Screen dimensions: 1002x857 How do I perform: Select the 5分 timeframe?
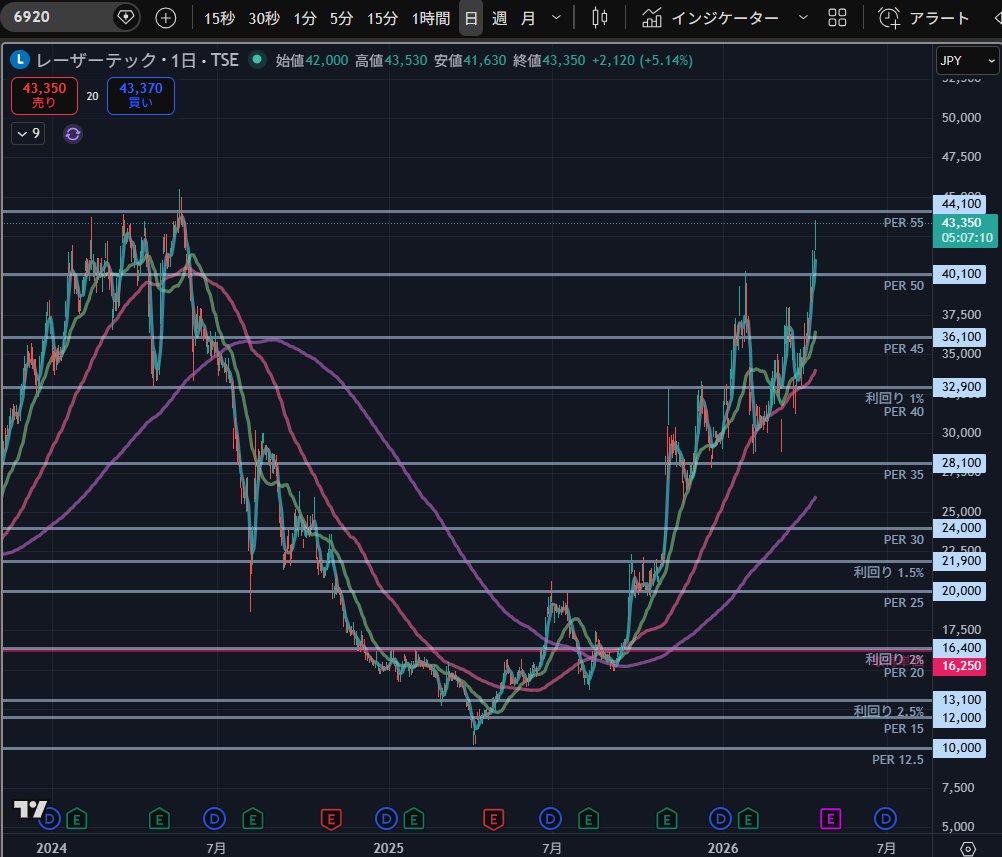click(x=341, y=19)
